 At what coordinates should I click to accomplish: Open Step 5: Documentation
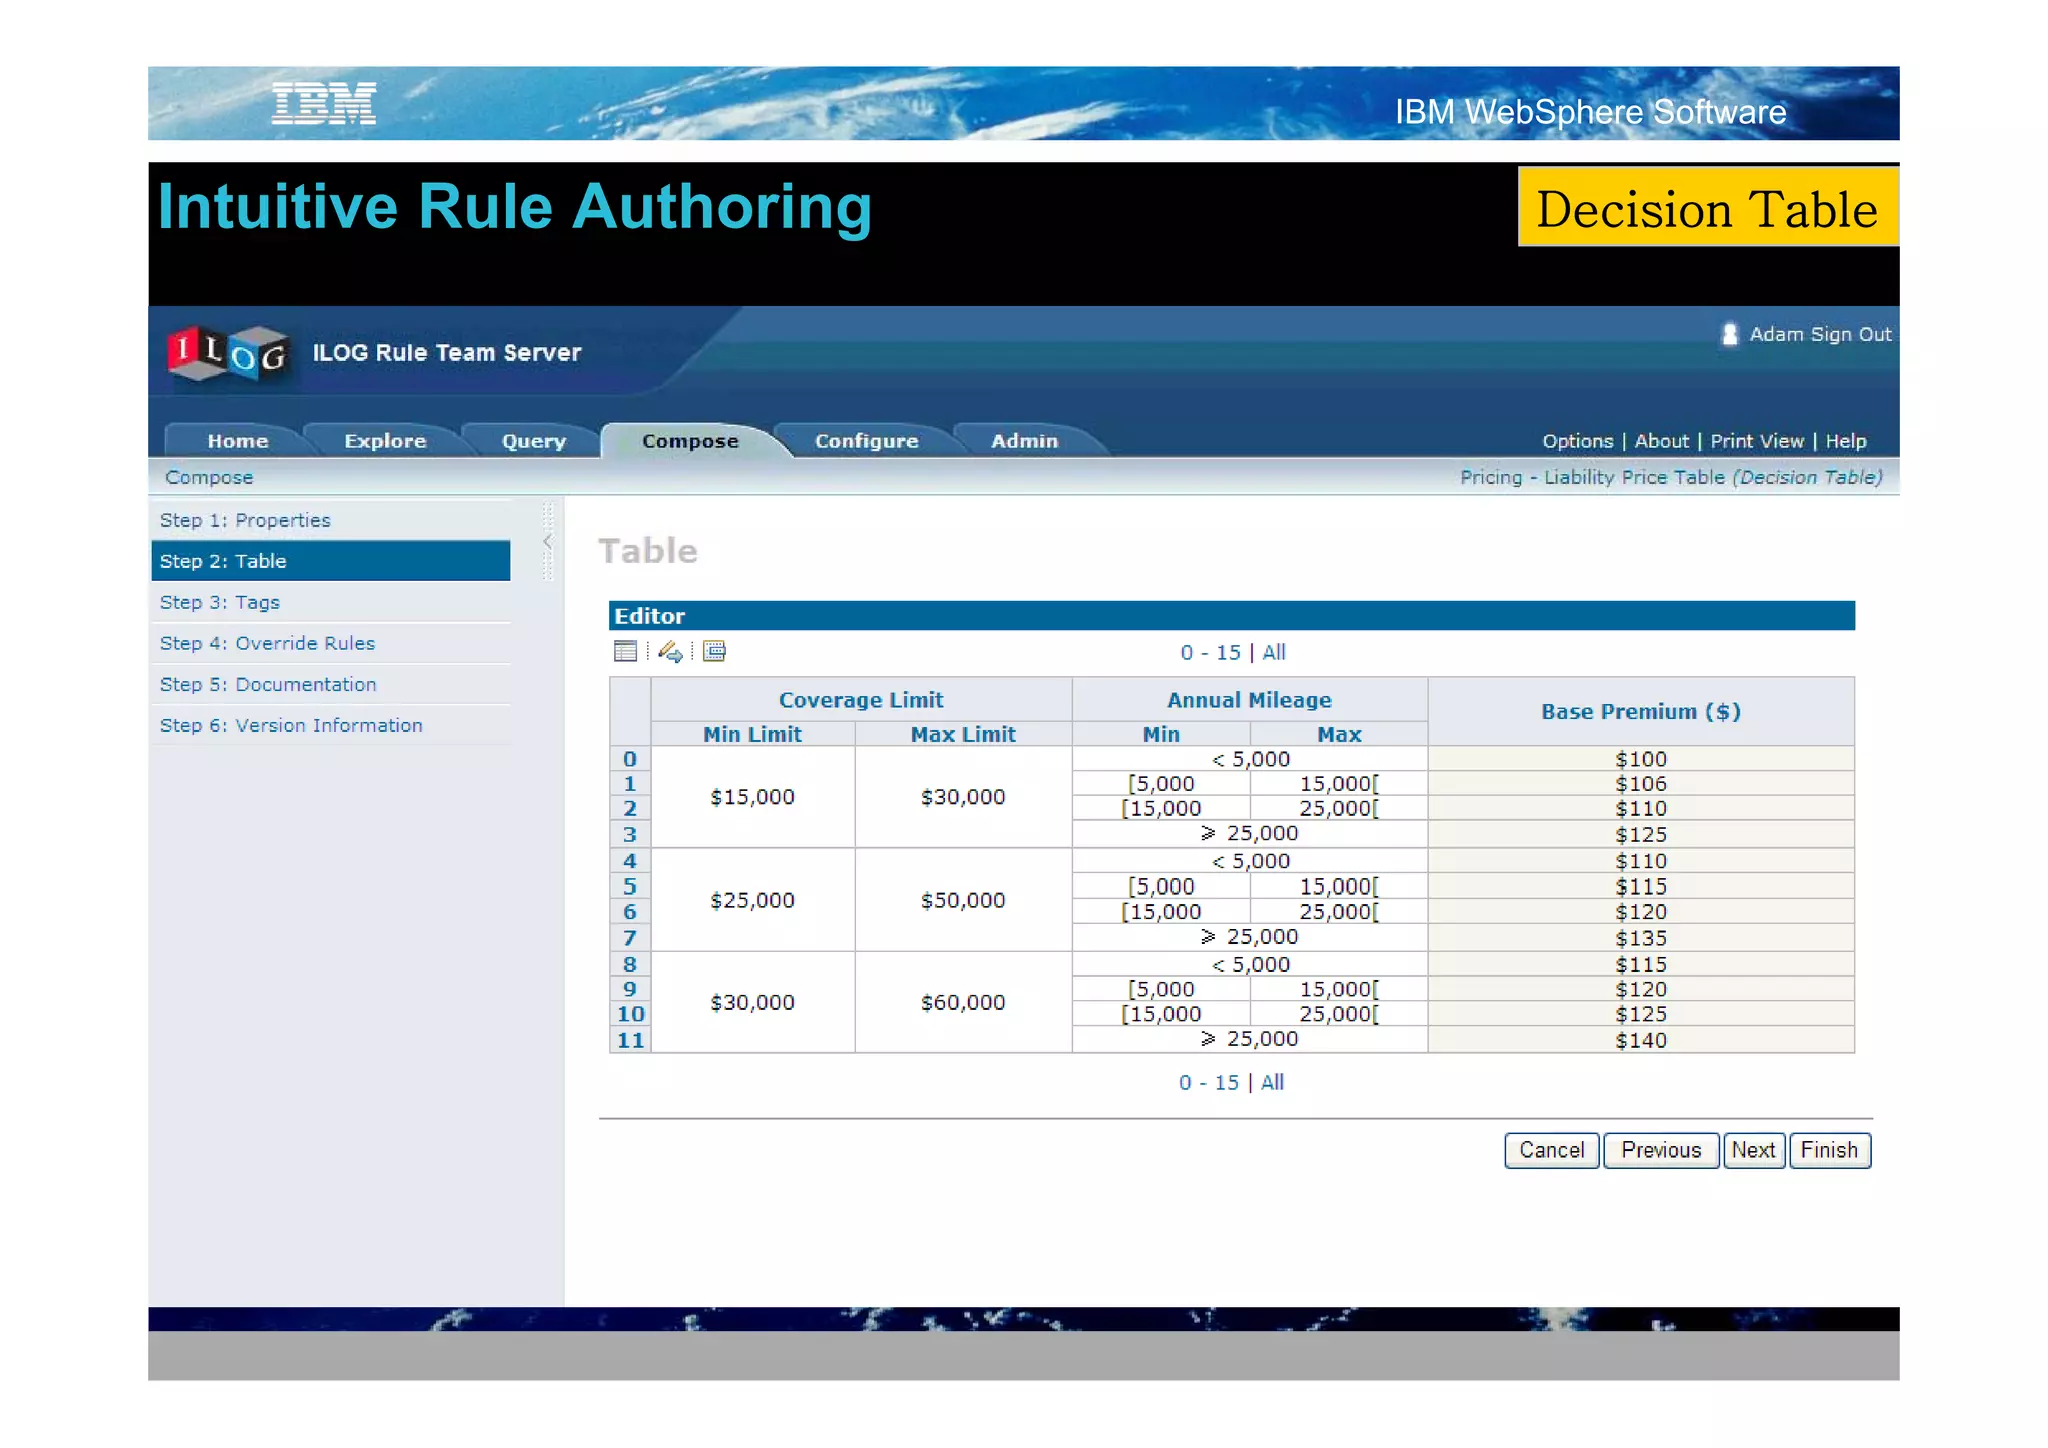tap(330, 684)
